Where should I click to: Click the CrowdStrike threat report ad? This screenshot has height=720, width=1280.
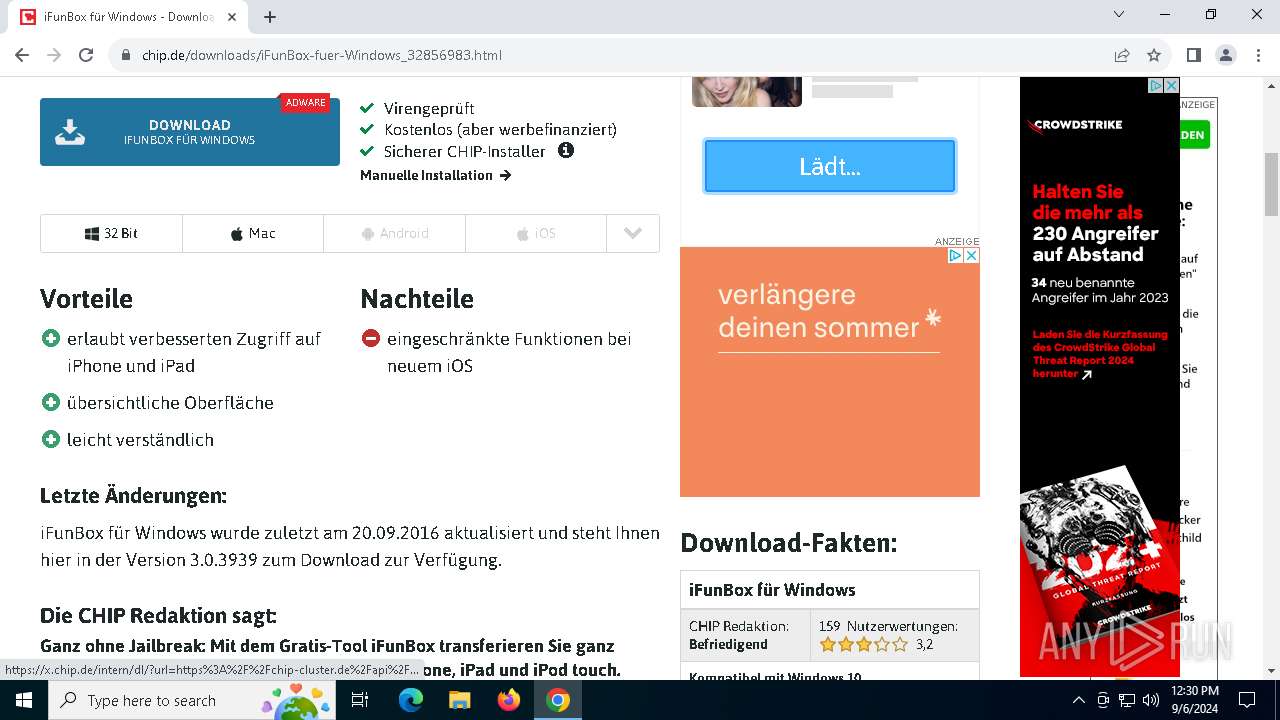(1100, 377)
